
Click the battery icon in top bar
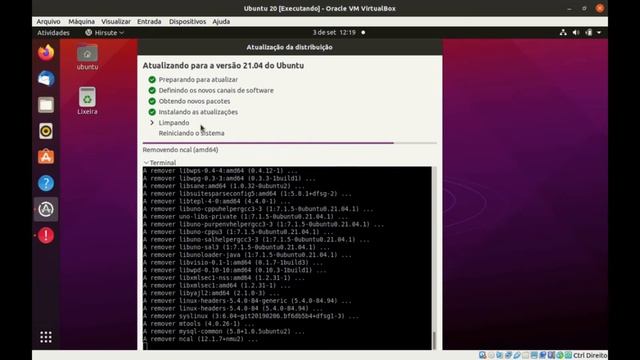(x=589, y=33)
